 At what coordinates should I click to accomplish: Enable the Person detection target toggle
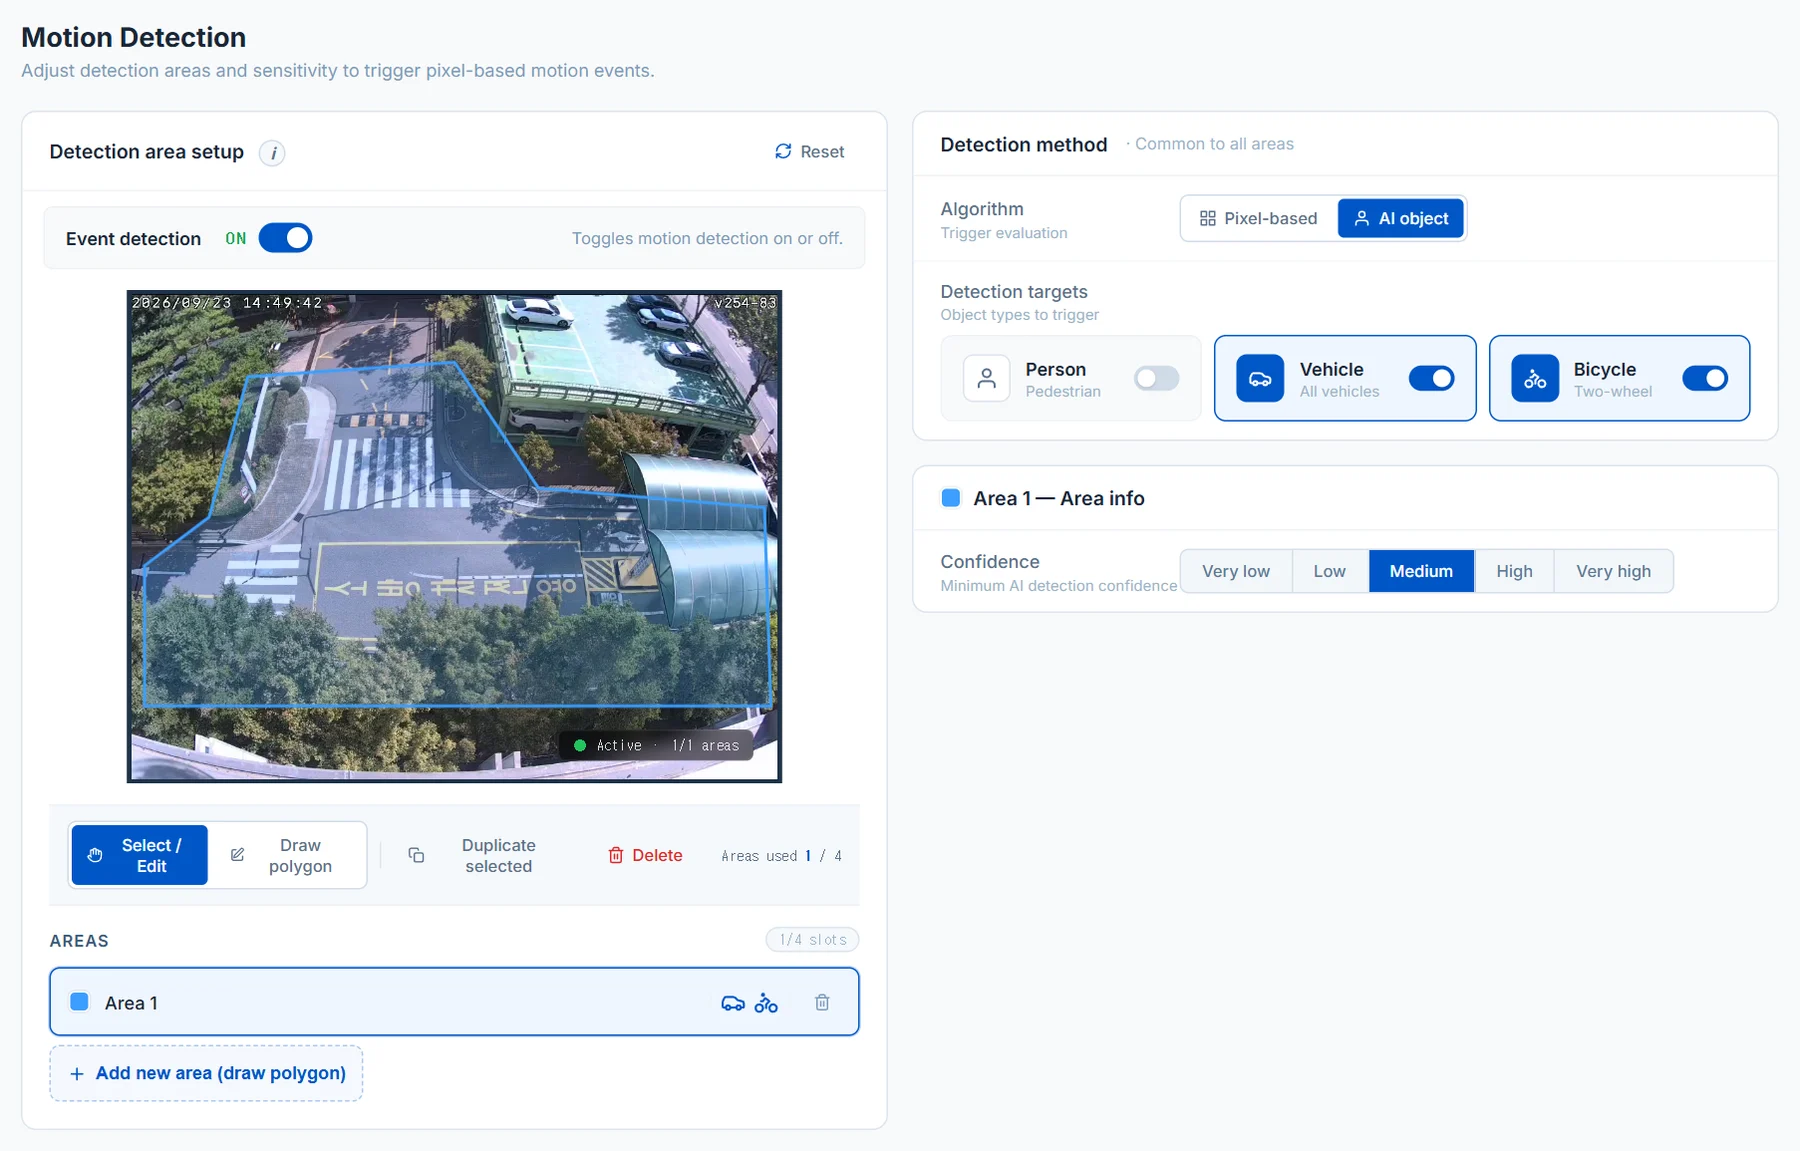(1156, 378)
